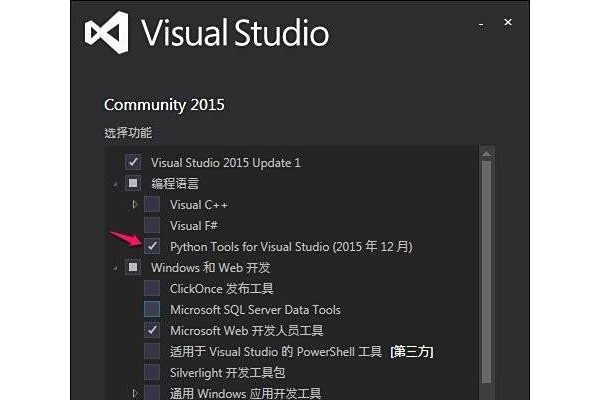This screenshot has height=400, width=600.
Task: Enable the Visual F# option
Action: pyautogui.click(x=152, y=225)
